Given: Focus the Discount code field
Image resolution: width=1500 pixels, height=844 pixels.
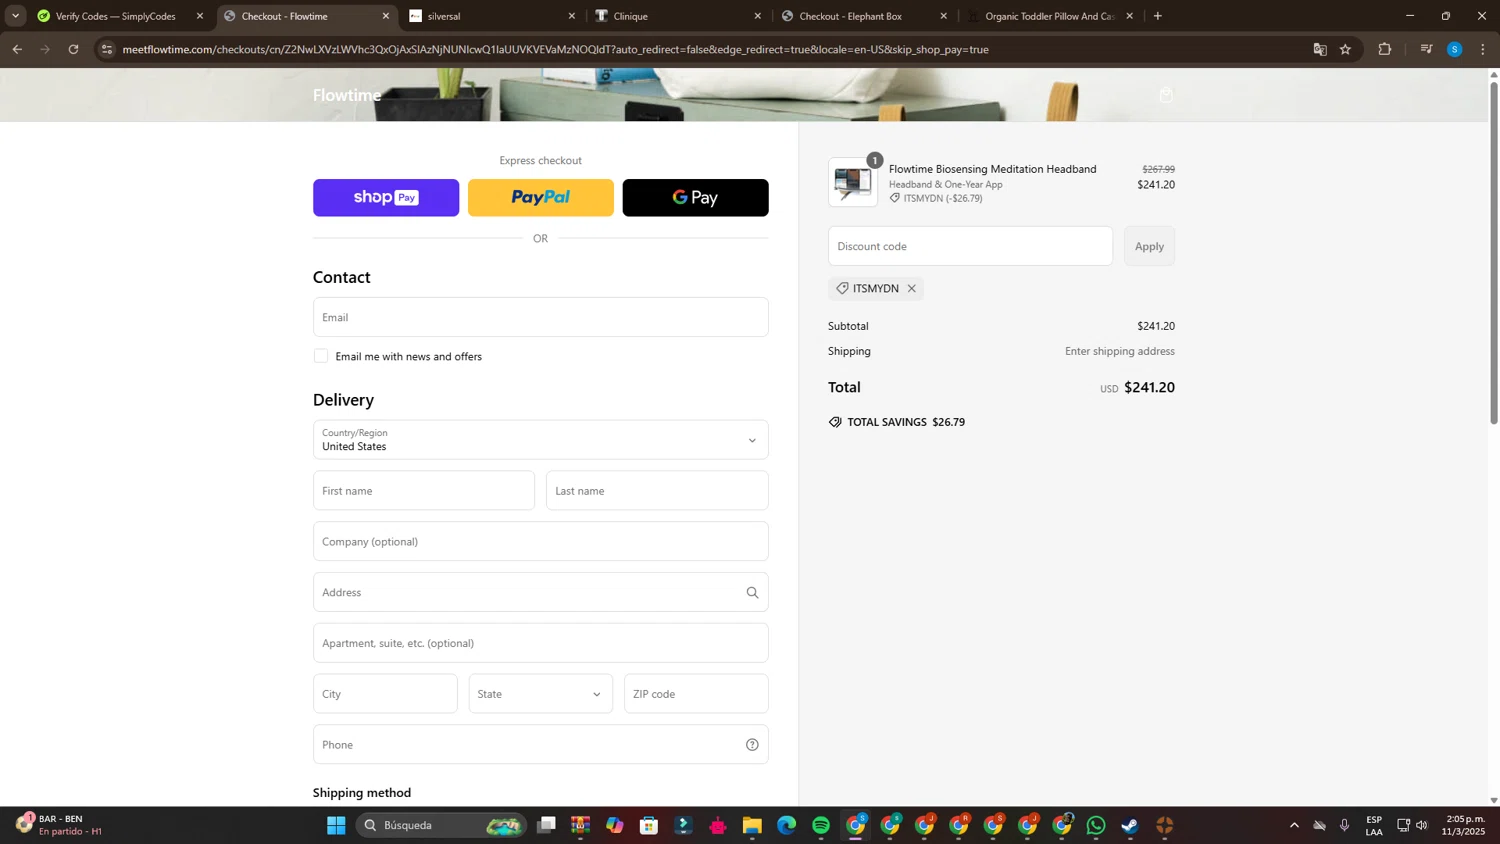Looking at the screenshot, I should tap(970, 246).
